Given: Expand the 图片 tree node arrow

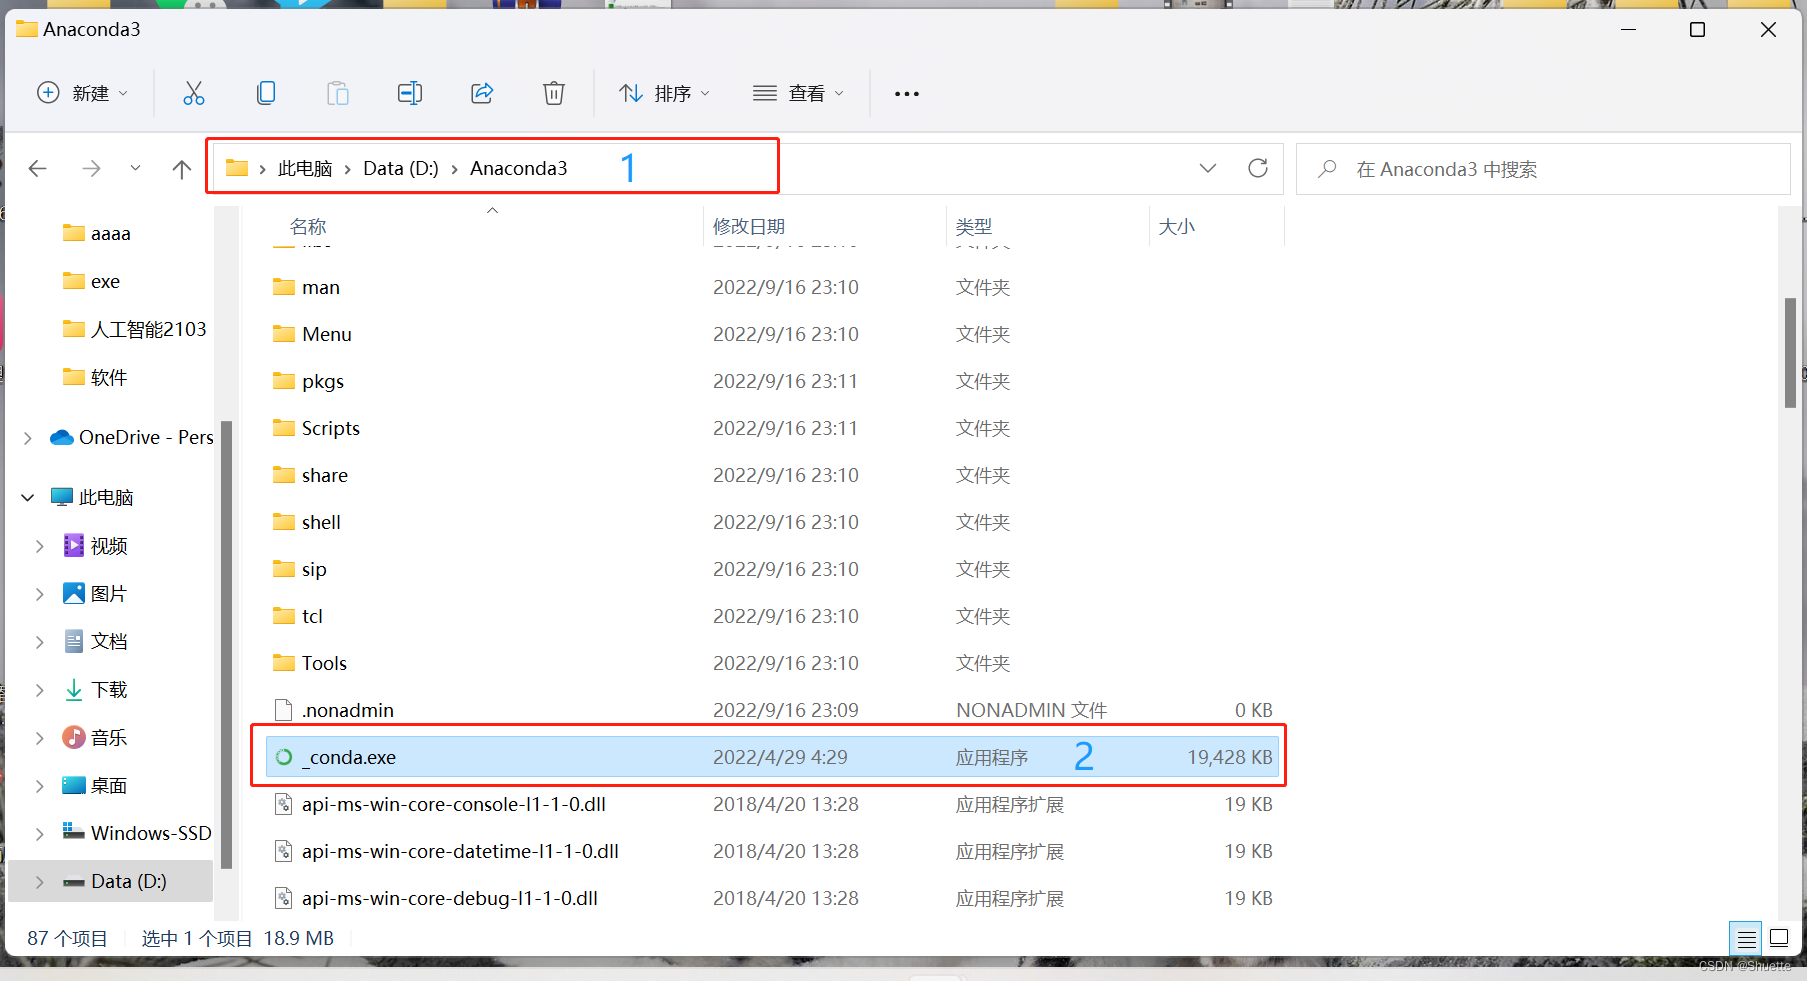Looking at the screenshot, I should 39,594.
